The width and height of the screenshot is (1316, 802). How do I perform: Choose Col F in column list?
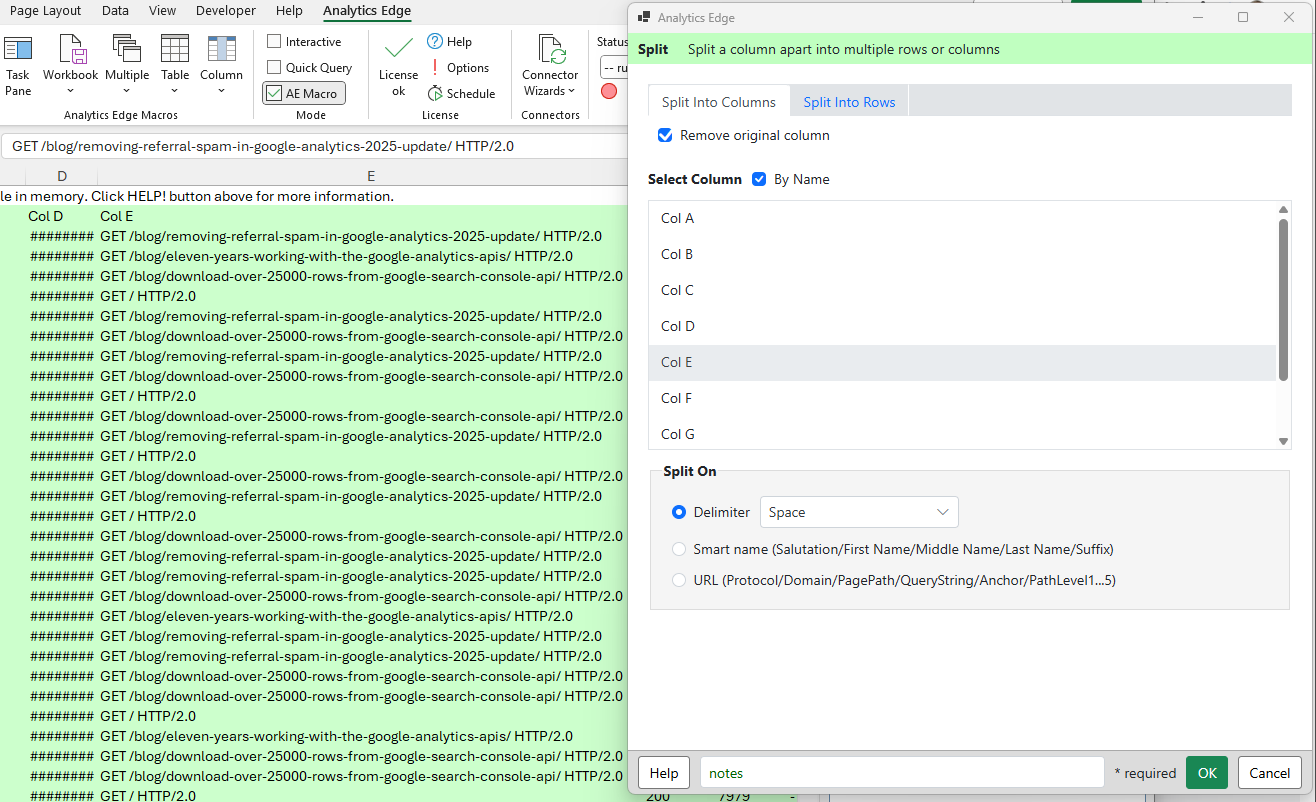677,398
